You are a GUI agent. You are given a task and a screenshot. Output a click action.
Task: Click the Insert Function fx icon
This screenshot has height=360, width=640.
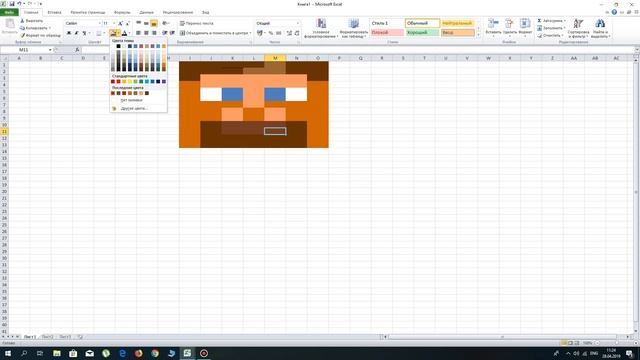77,50
